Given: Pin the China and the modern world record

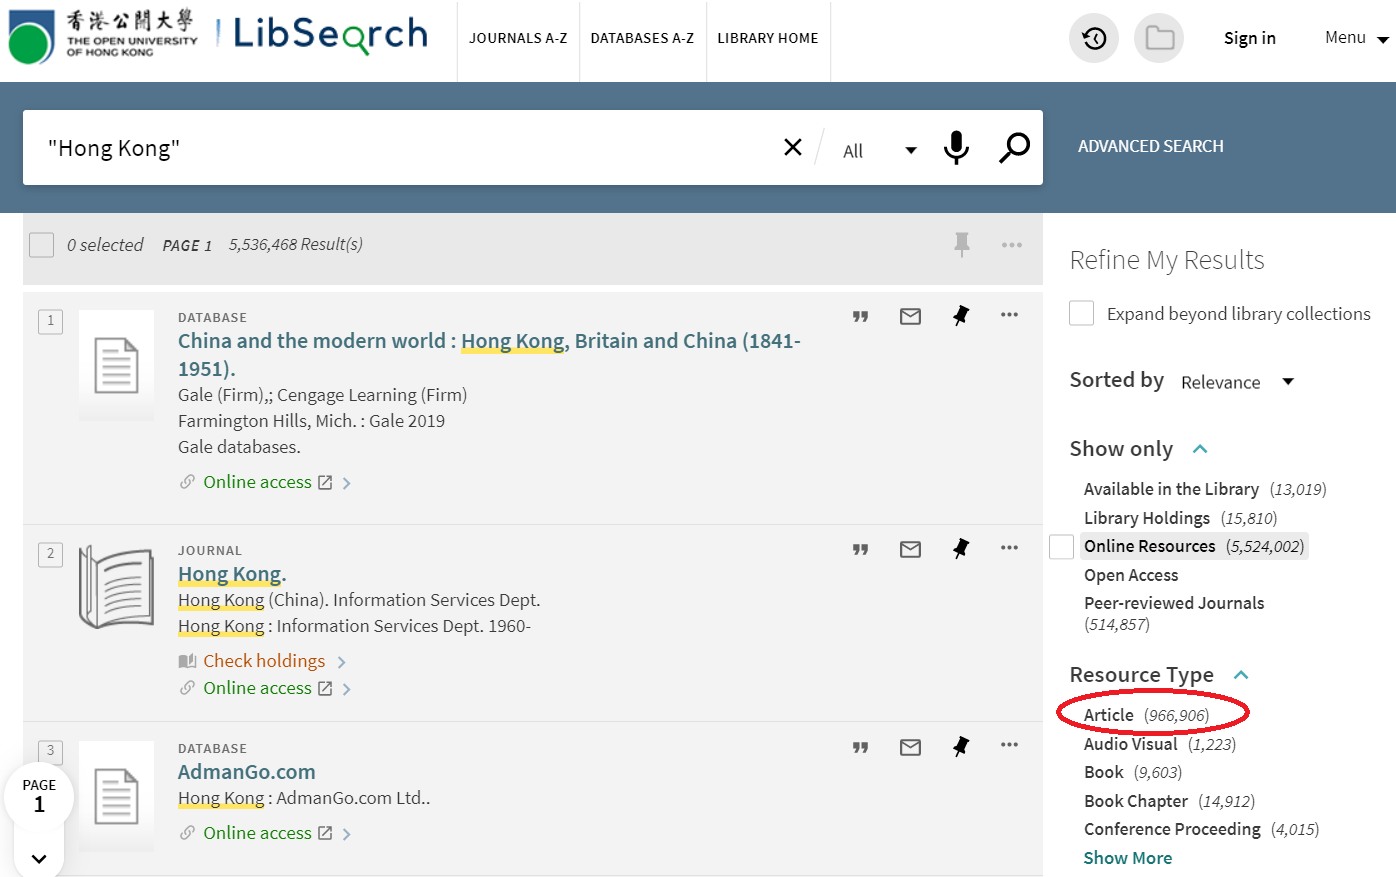Looking at the screenshot, I should (961, 315).
